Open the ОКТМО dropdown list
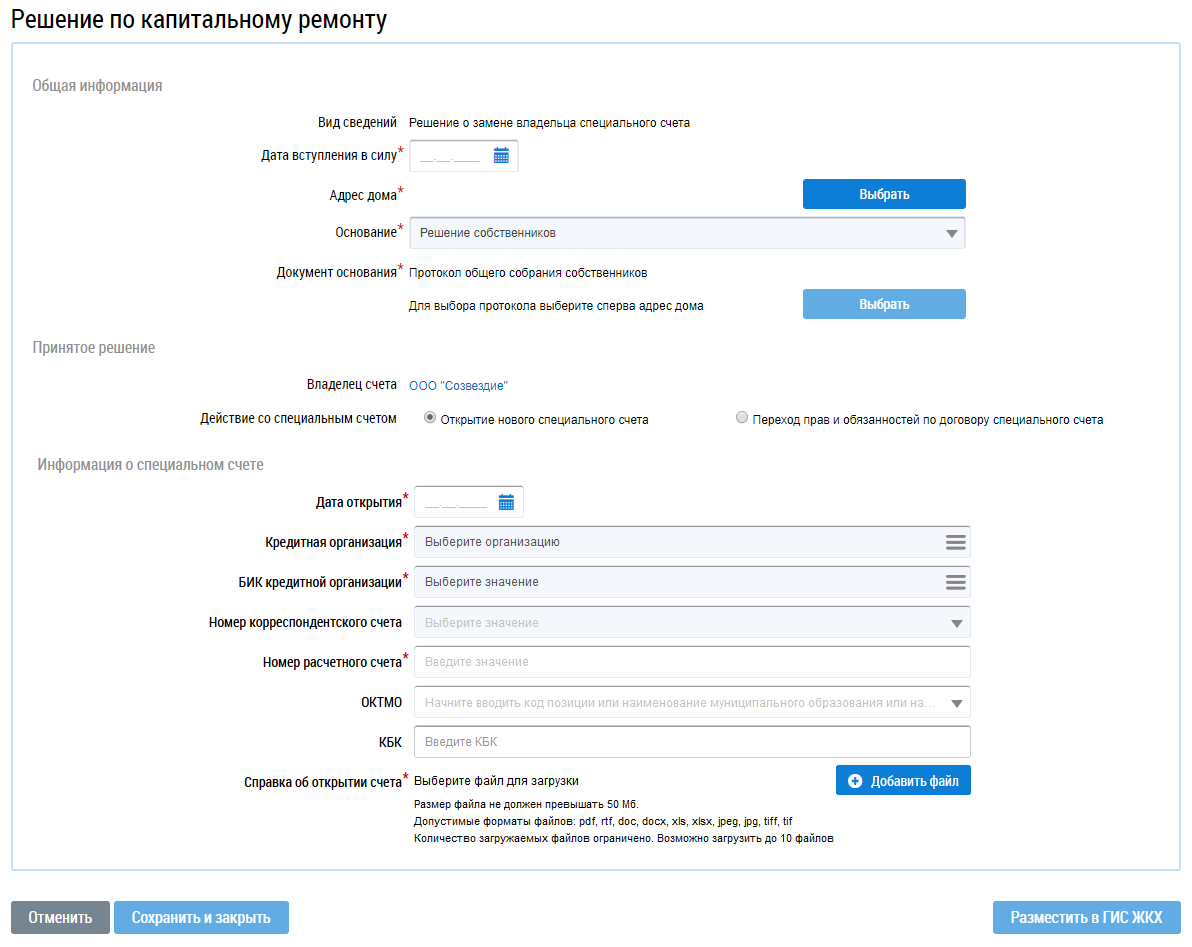 pyautogui.click(x=956, y=703)
